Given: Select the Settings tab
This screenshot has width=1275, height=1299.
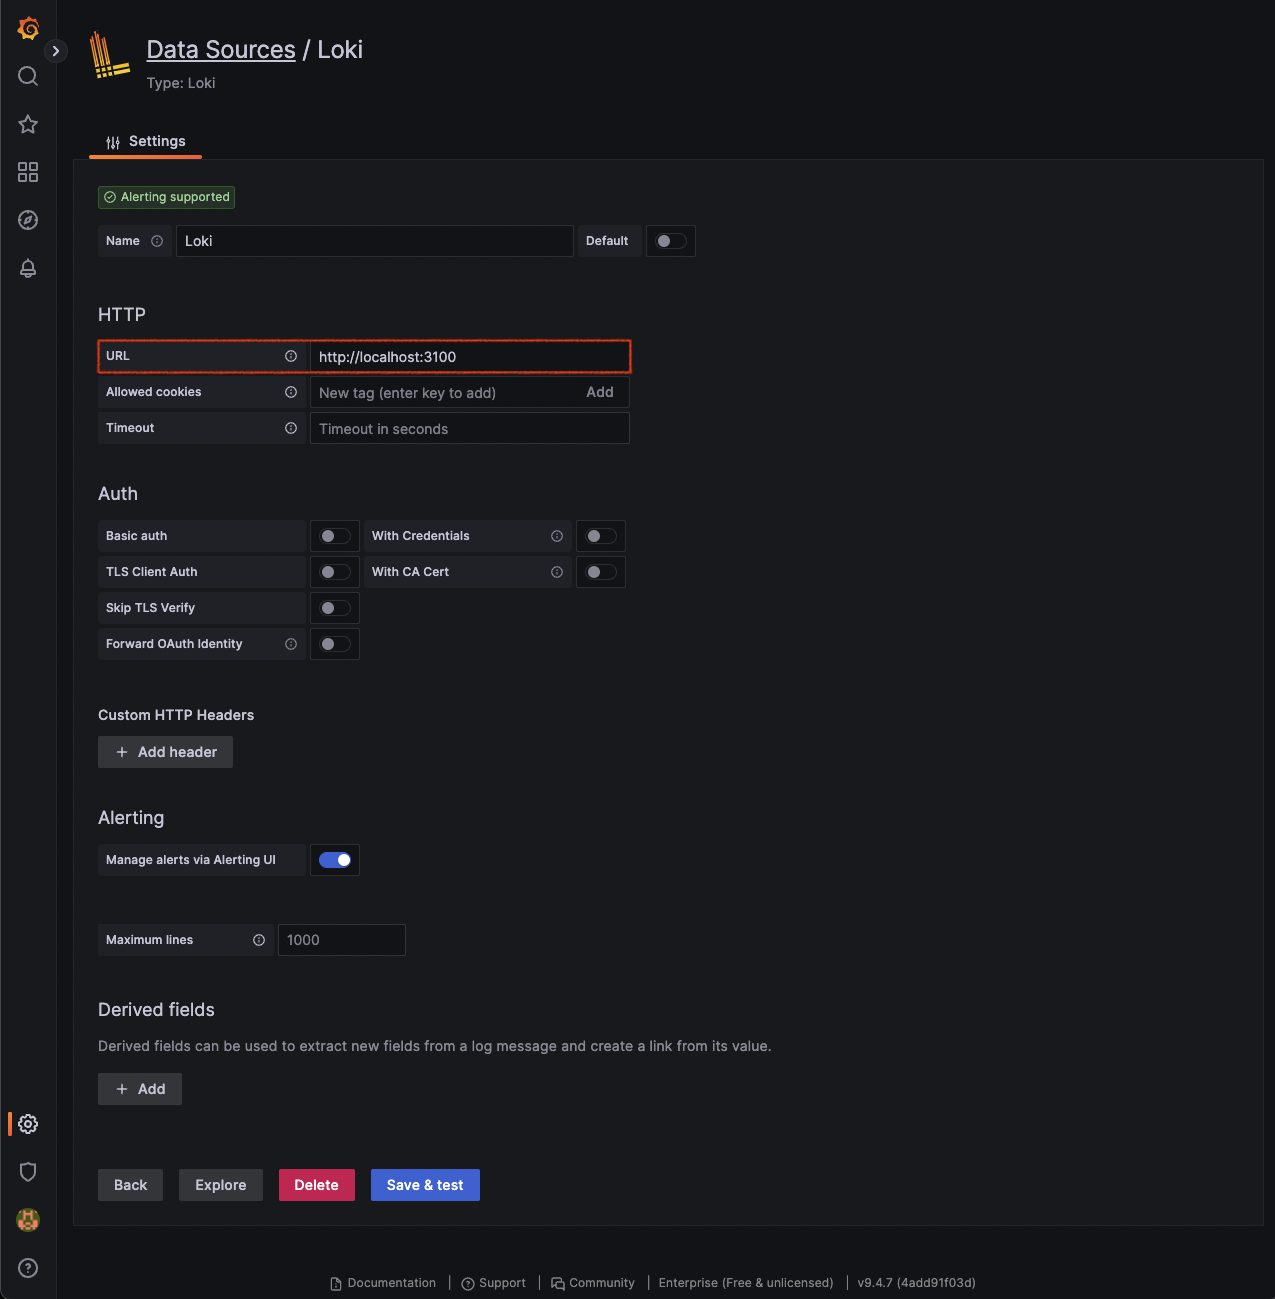Looking at the screenshot, I should pos(146,141).
